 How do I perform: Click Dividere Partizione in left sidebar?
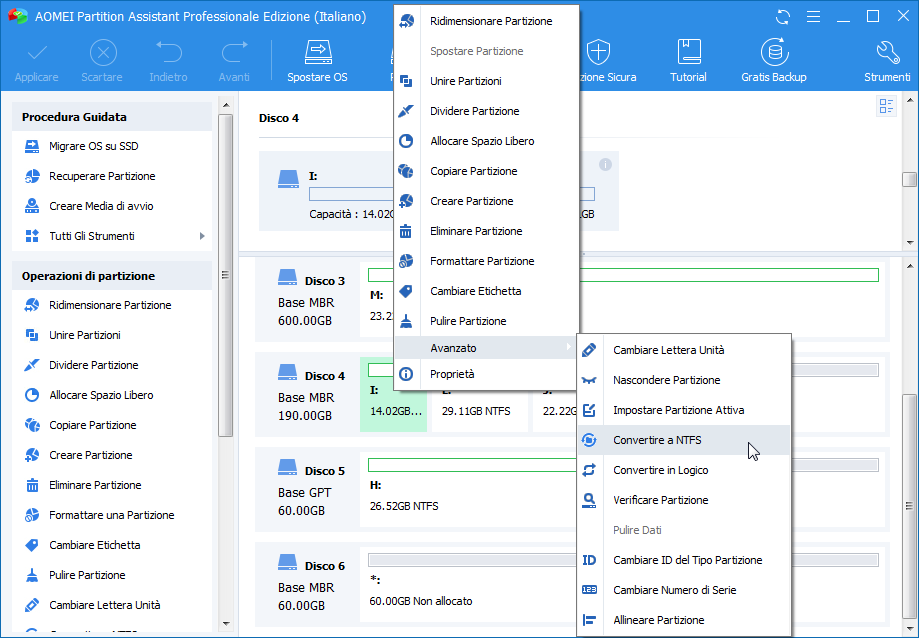(x=93, y=365)
